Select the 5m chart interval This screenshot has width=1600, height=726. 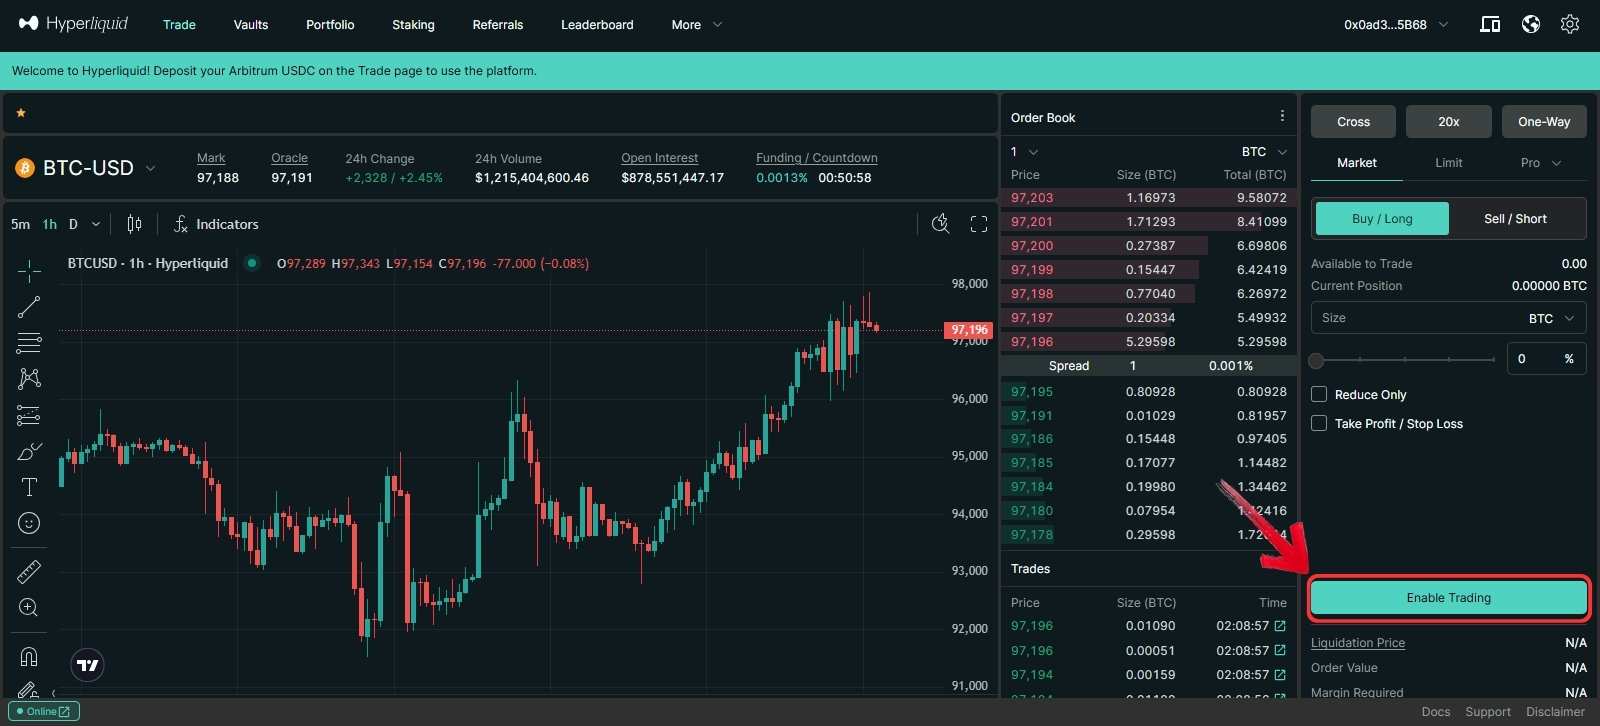[x=20, y=224]
